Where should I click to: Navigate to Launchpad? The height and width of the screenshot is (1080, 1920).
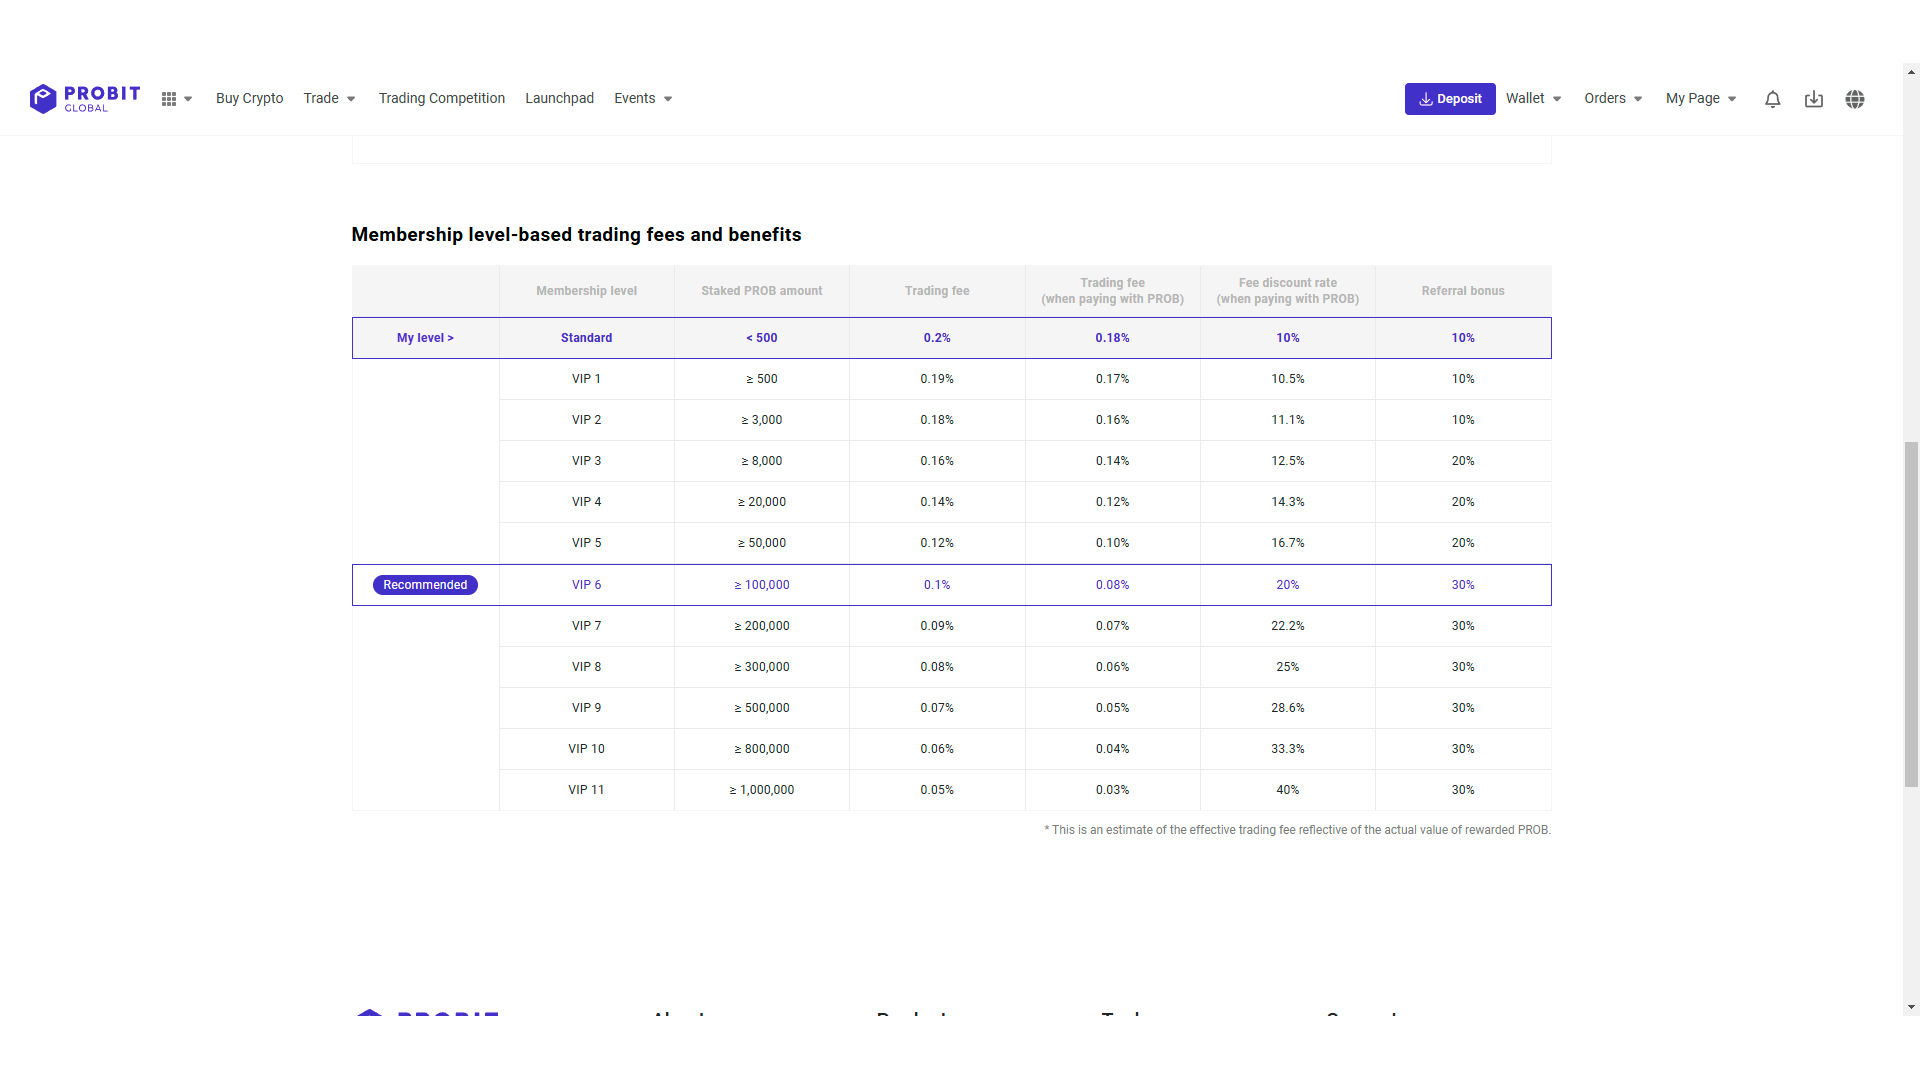coord(560,98)
